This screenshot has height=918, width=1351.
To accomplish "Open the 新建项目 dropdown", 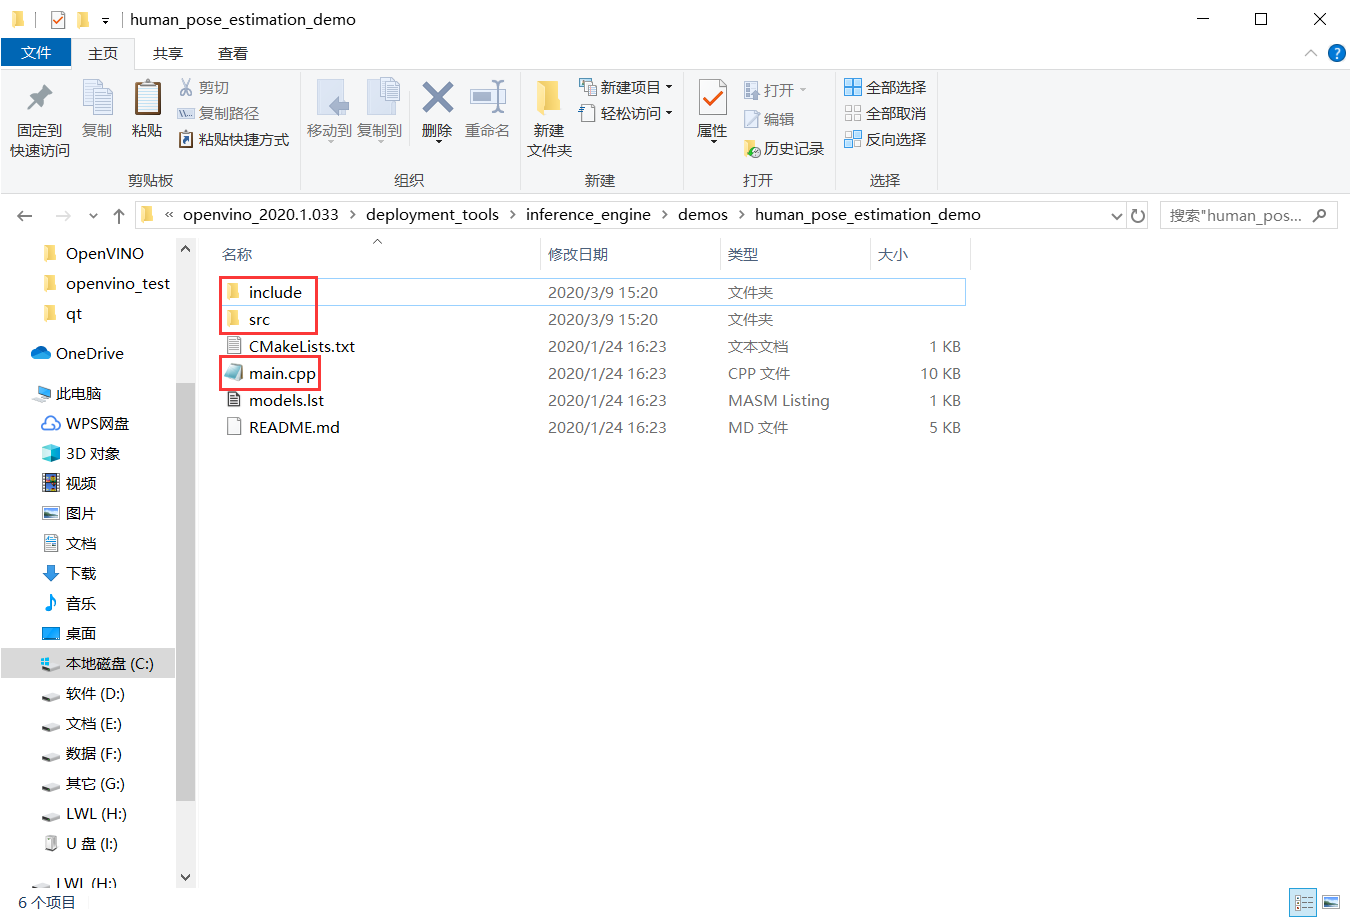I will pos(669,86).
